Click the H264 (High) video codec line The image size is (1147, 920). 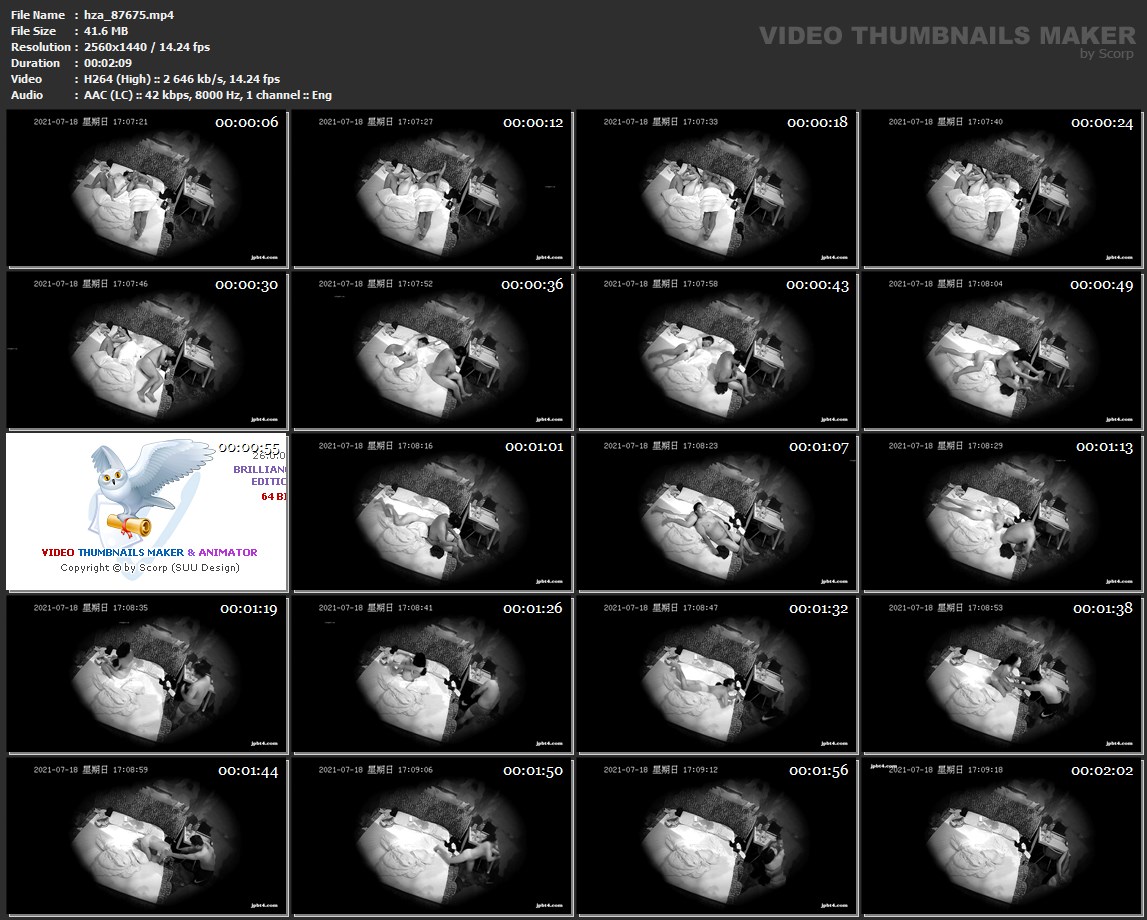click(x=182, y=79)
